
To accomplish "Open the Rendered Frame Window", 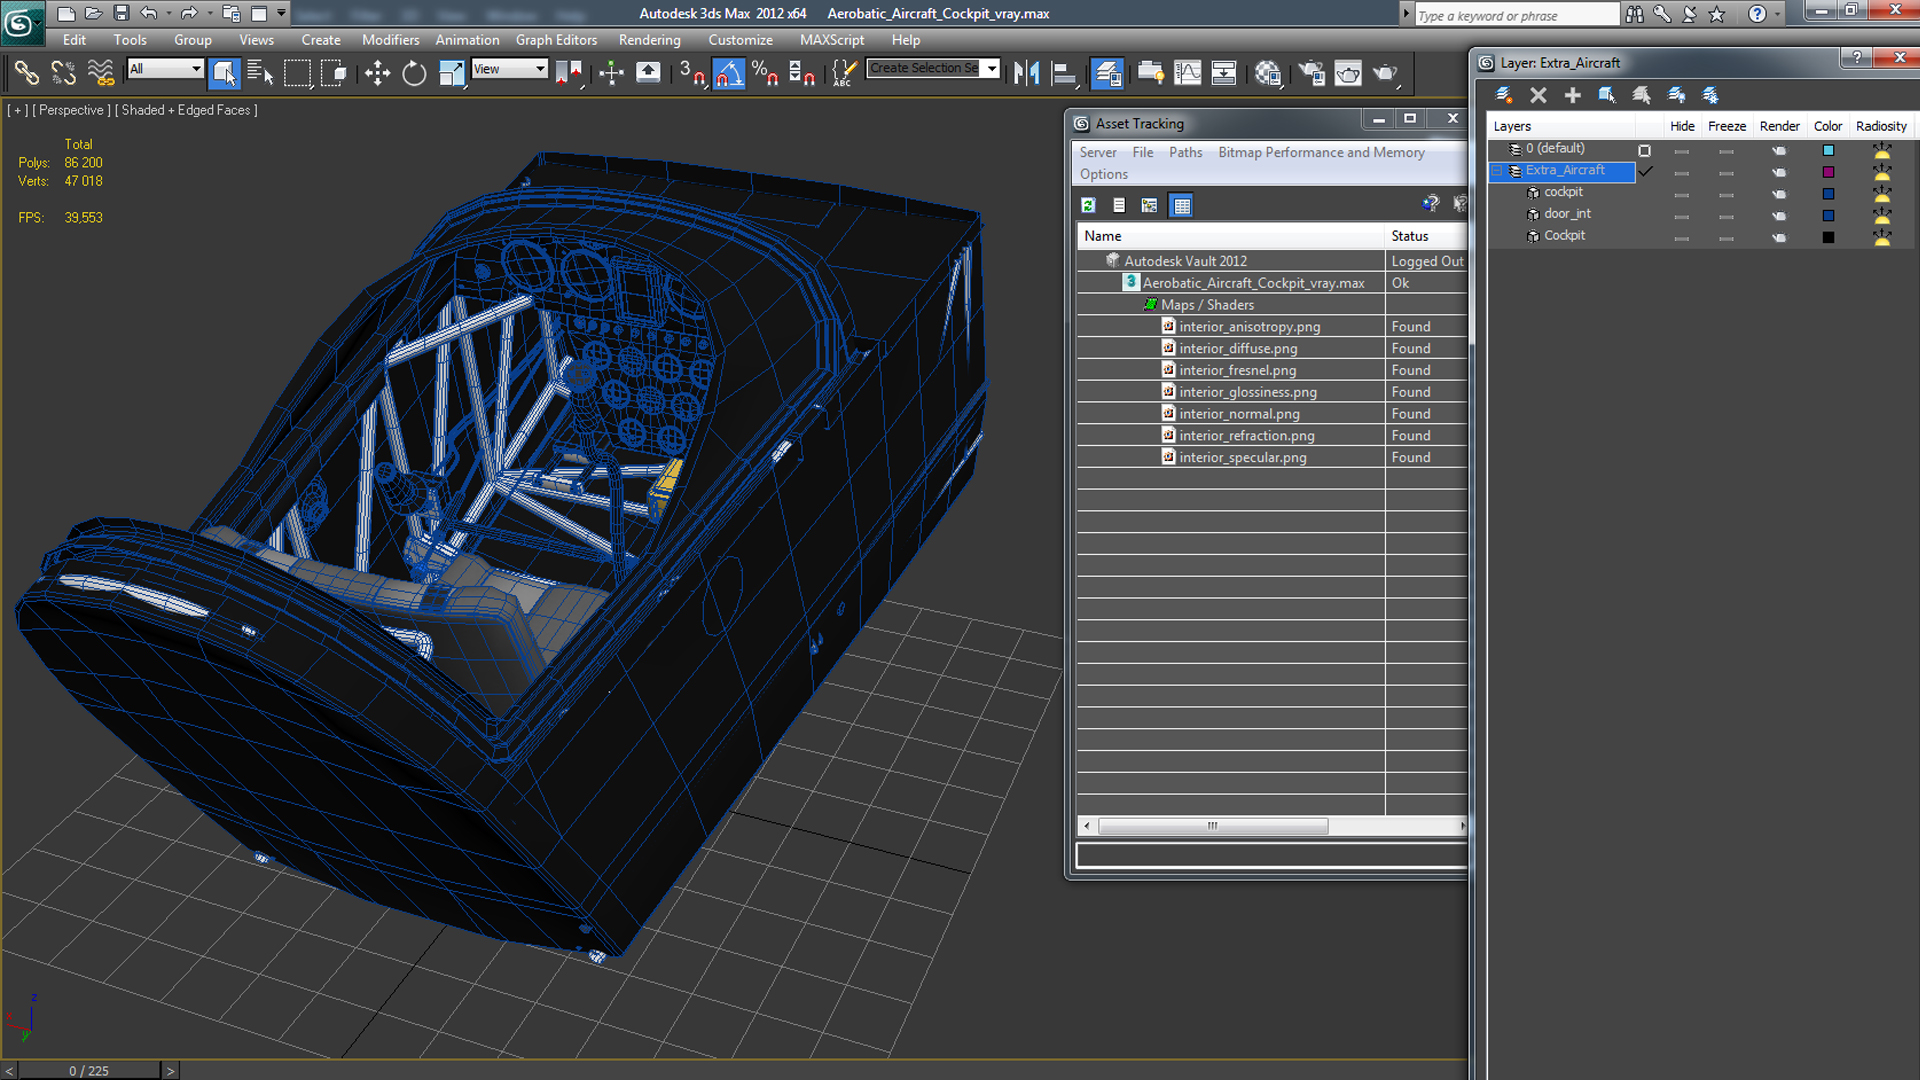I will (1348, 73).
